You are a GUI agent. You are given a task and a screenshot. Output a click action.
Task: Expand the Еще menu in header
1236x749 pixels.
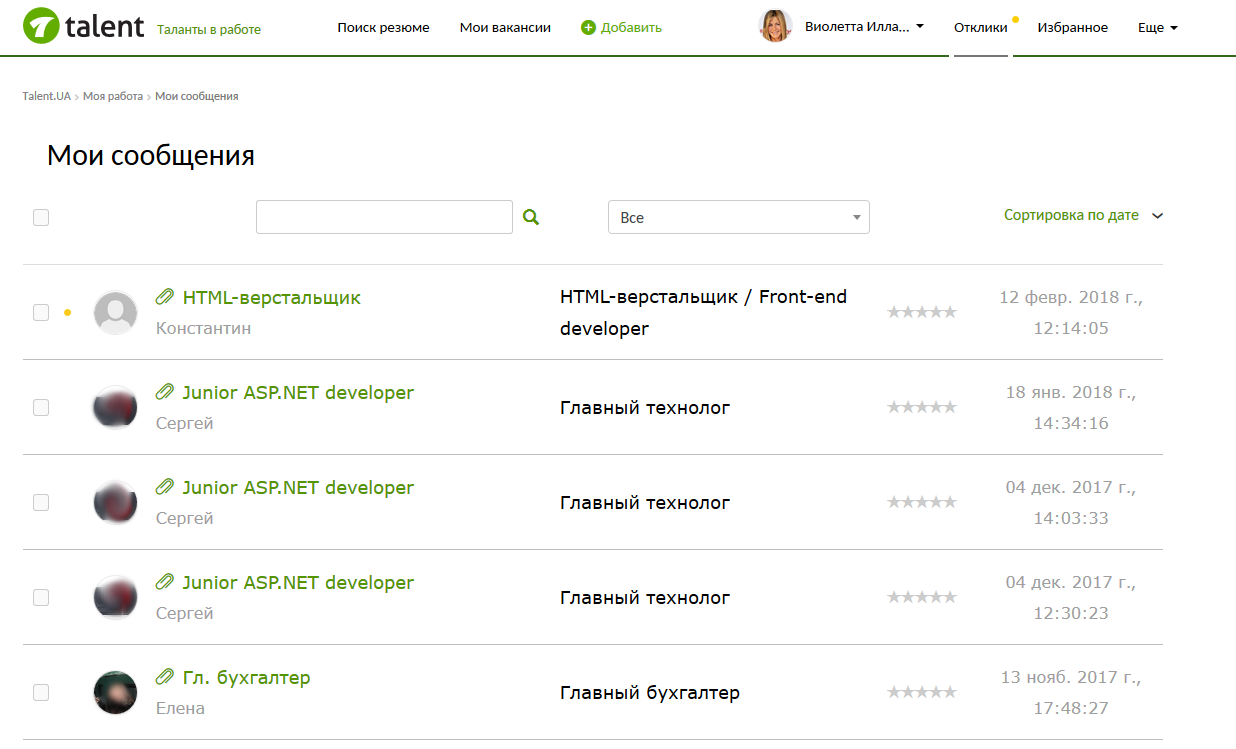coord(1157,28)
